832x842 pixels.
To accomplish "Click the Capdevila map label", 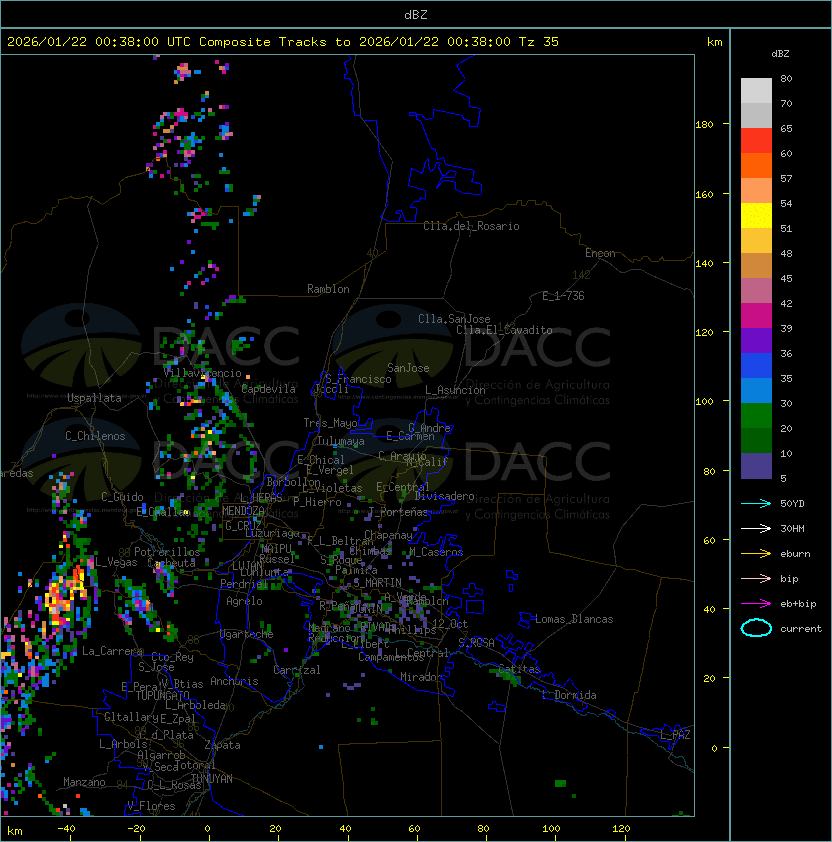I will pyautogui.click(x=268, y=389).
